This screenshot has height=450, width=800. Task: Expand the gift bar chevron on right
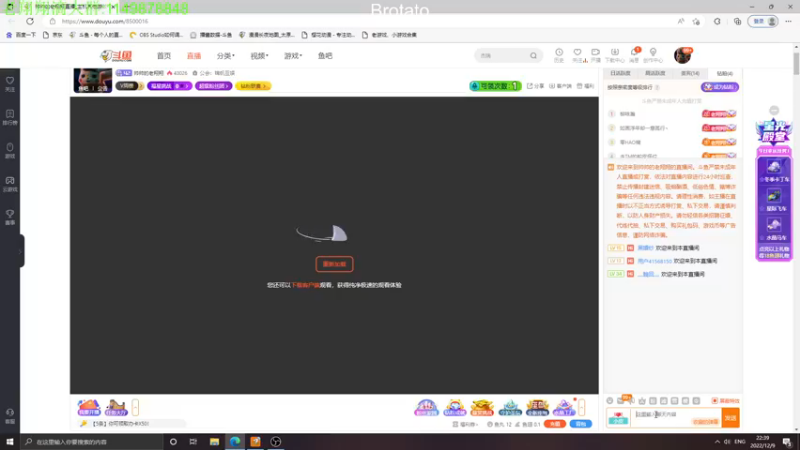pos(582,407)
